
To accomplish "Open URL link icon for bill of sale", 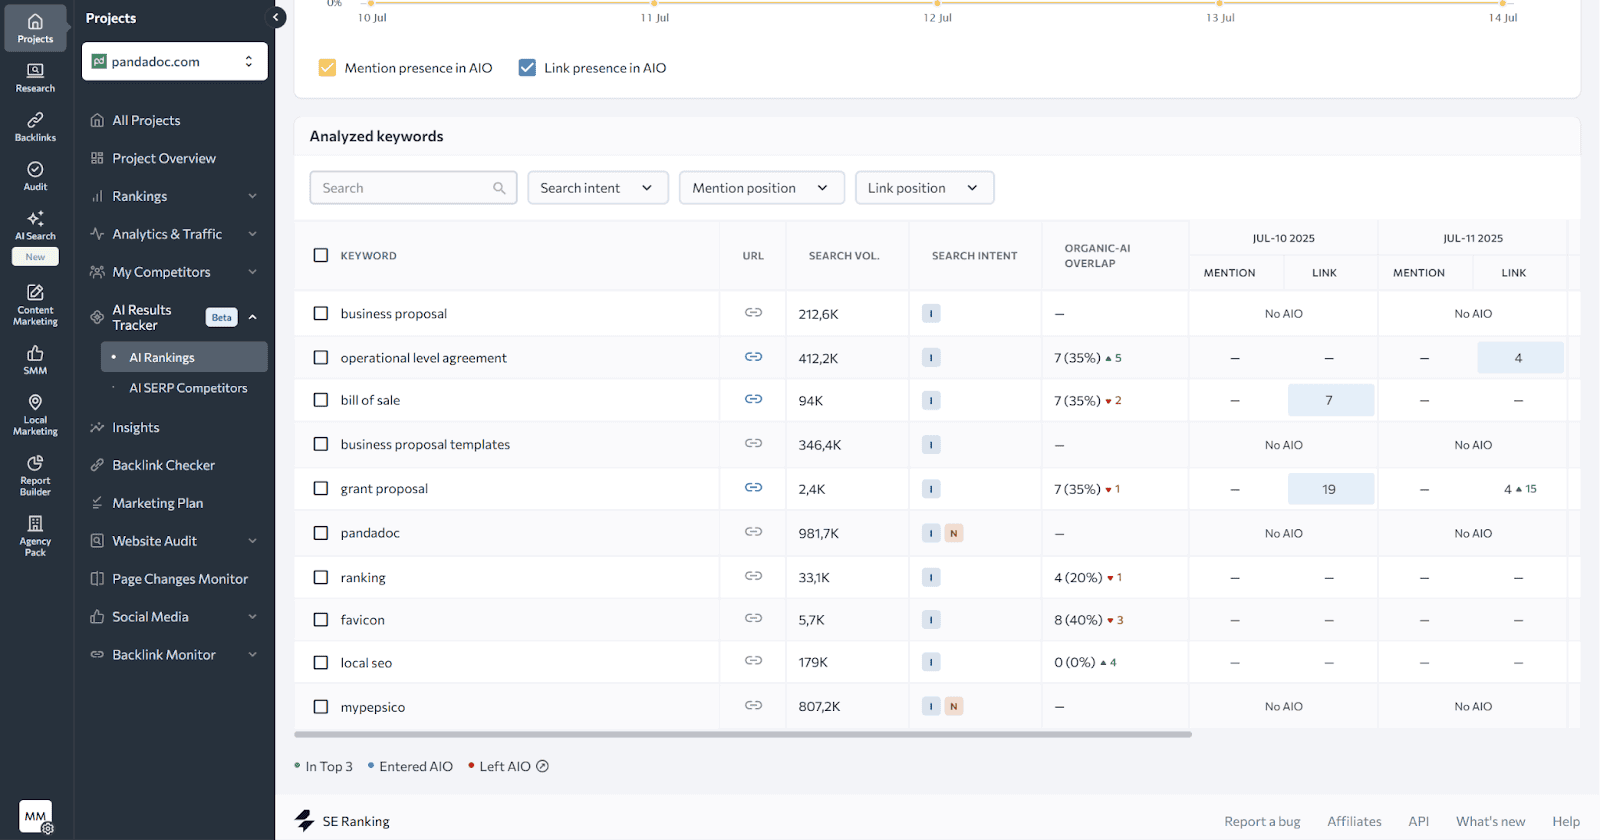I will click(753, 399).
